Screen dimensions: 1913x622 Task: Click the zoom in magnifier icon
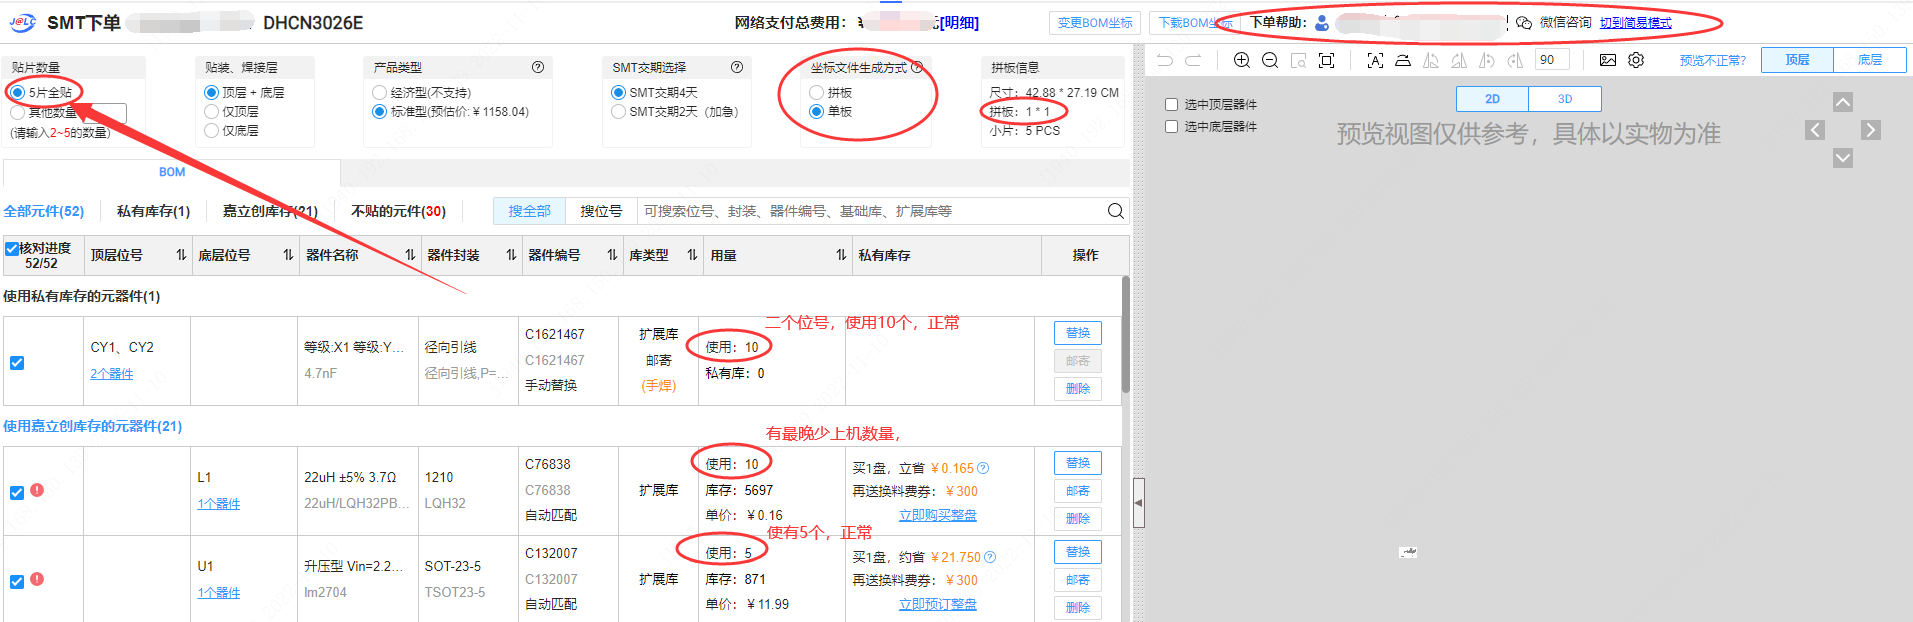(1242, 60)
